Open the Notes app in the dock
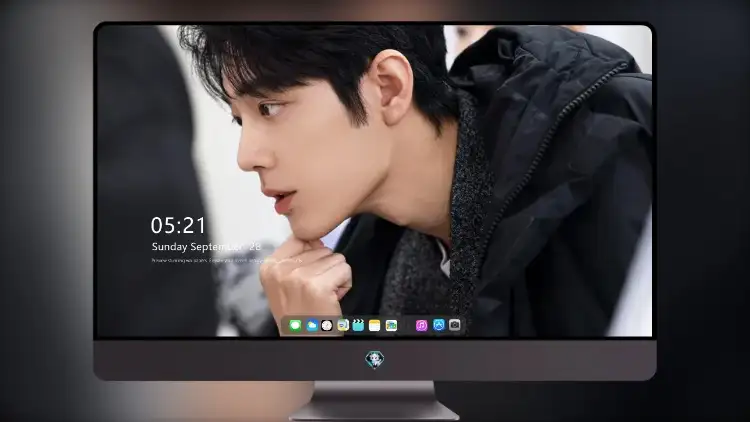Image resolution: width=750 pixels, height=422 pixels. [375, 325]
